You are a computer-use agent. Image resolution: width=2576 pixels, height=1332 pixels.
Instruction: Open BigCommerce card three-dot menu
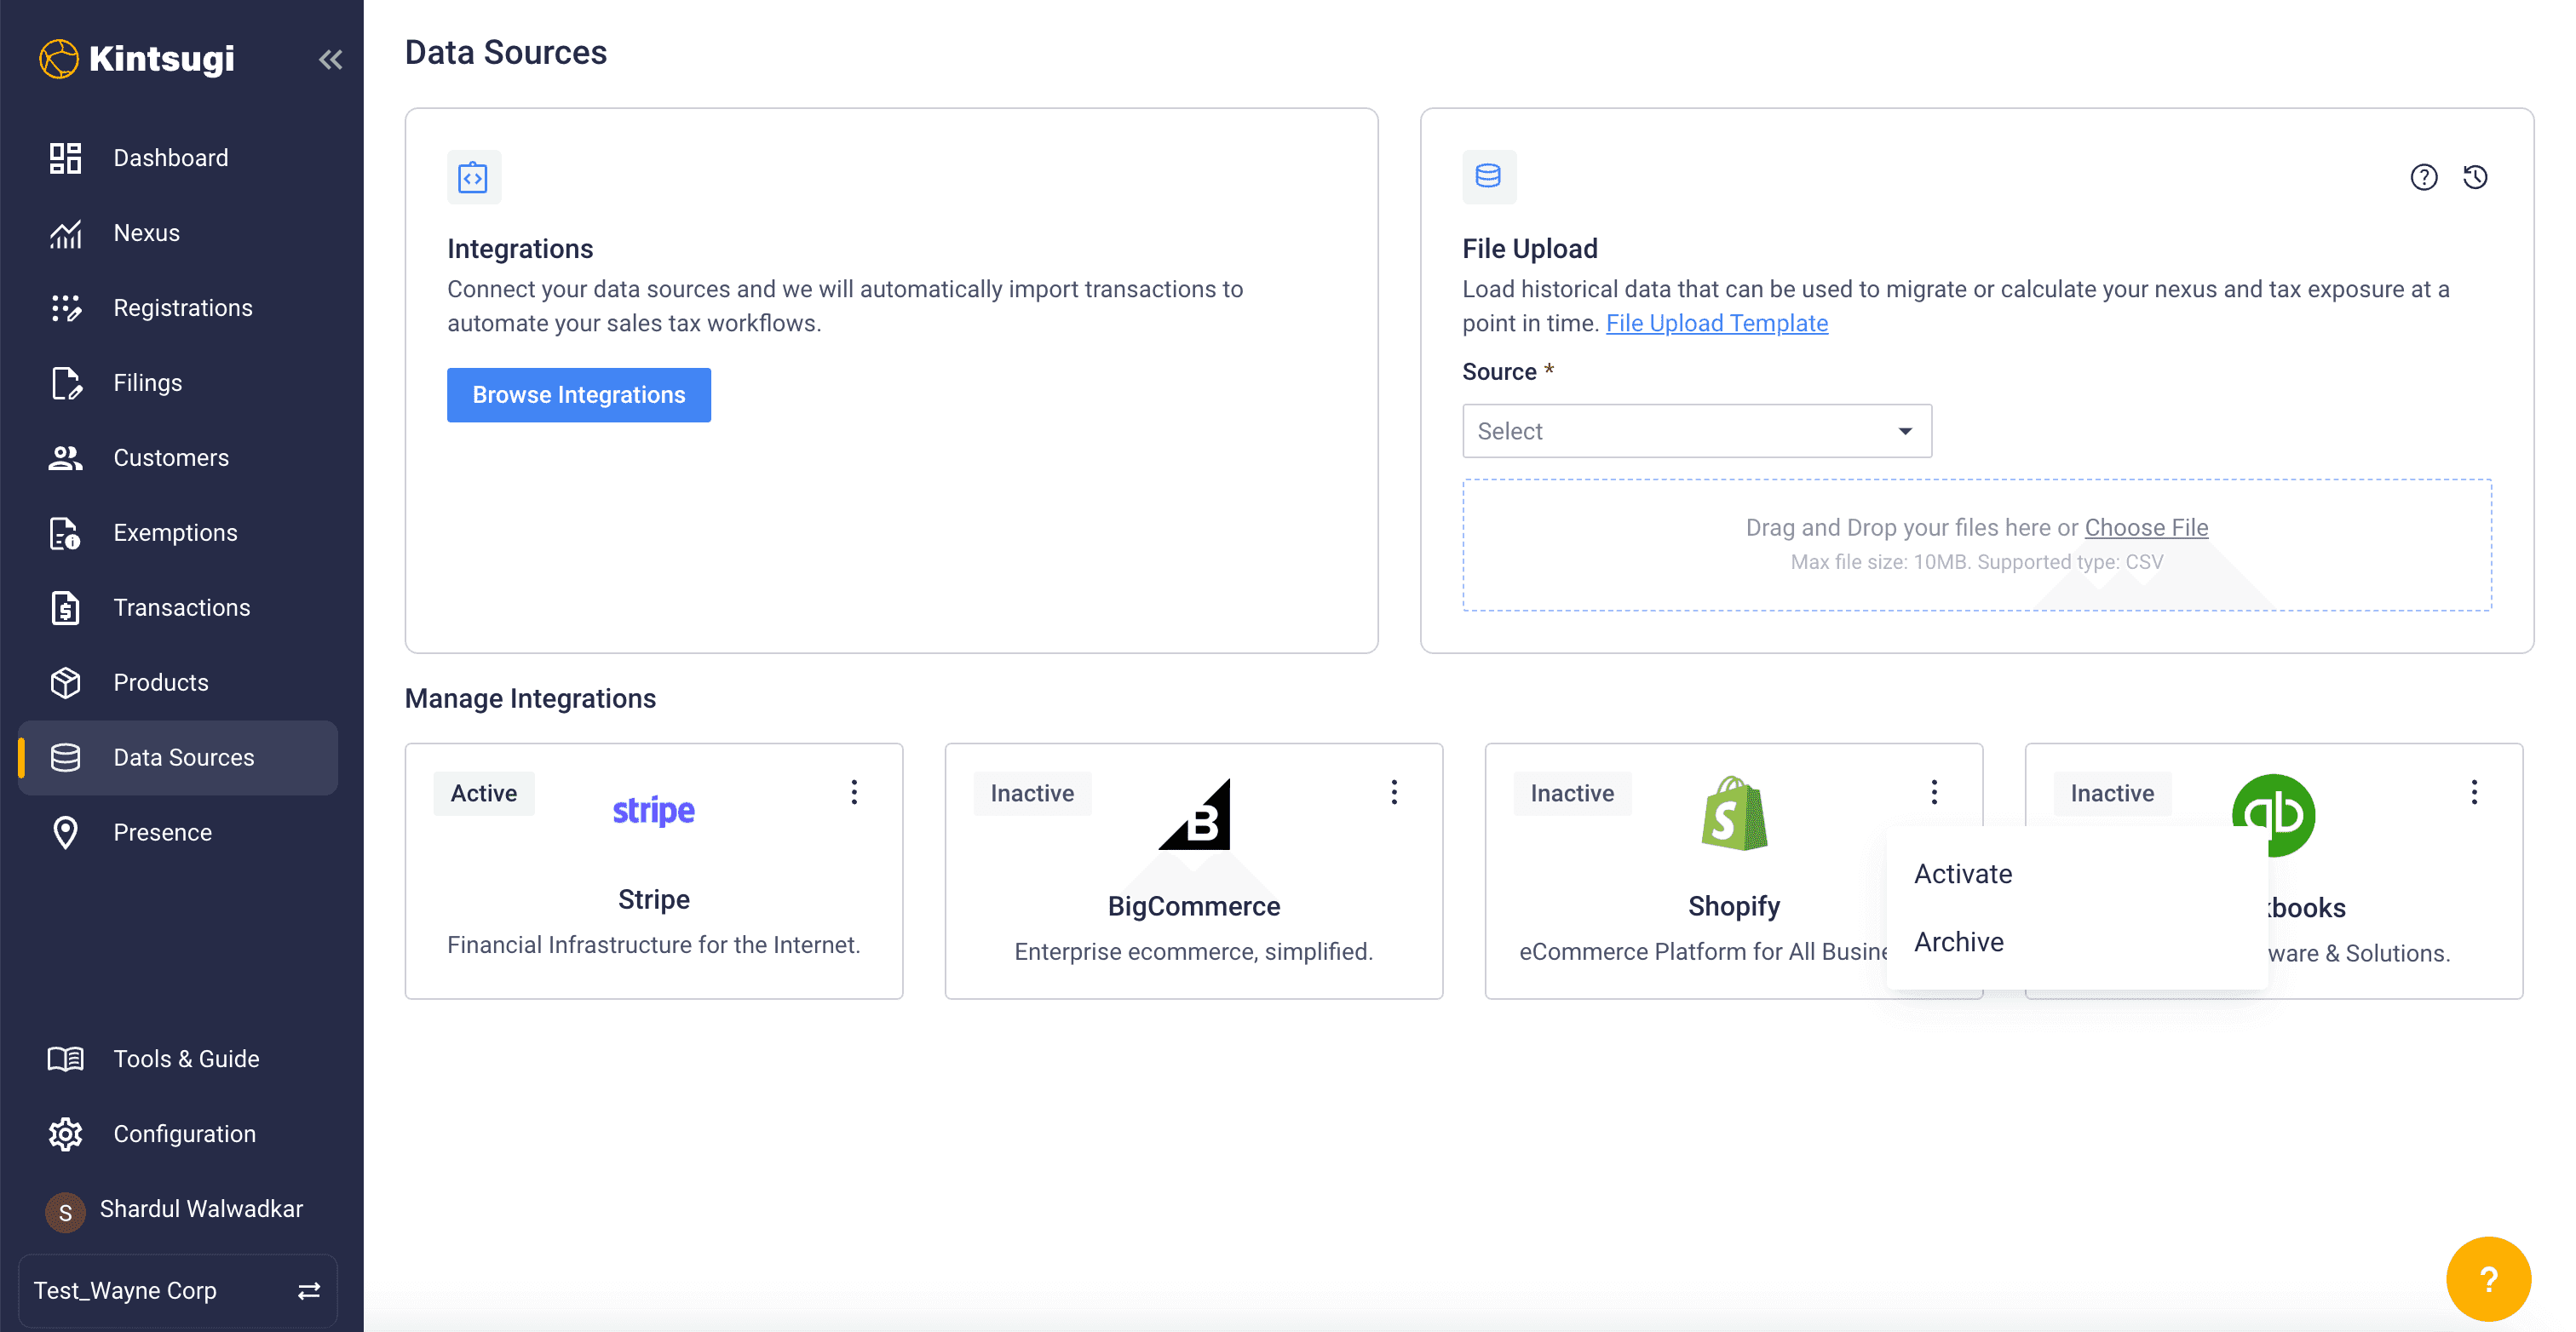click(1394, 792)
